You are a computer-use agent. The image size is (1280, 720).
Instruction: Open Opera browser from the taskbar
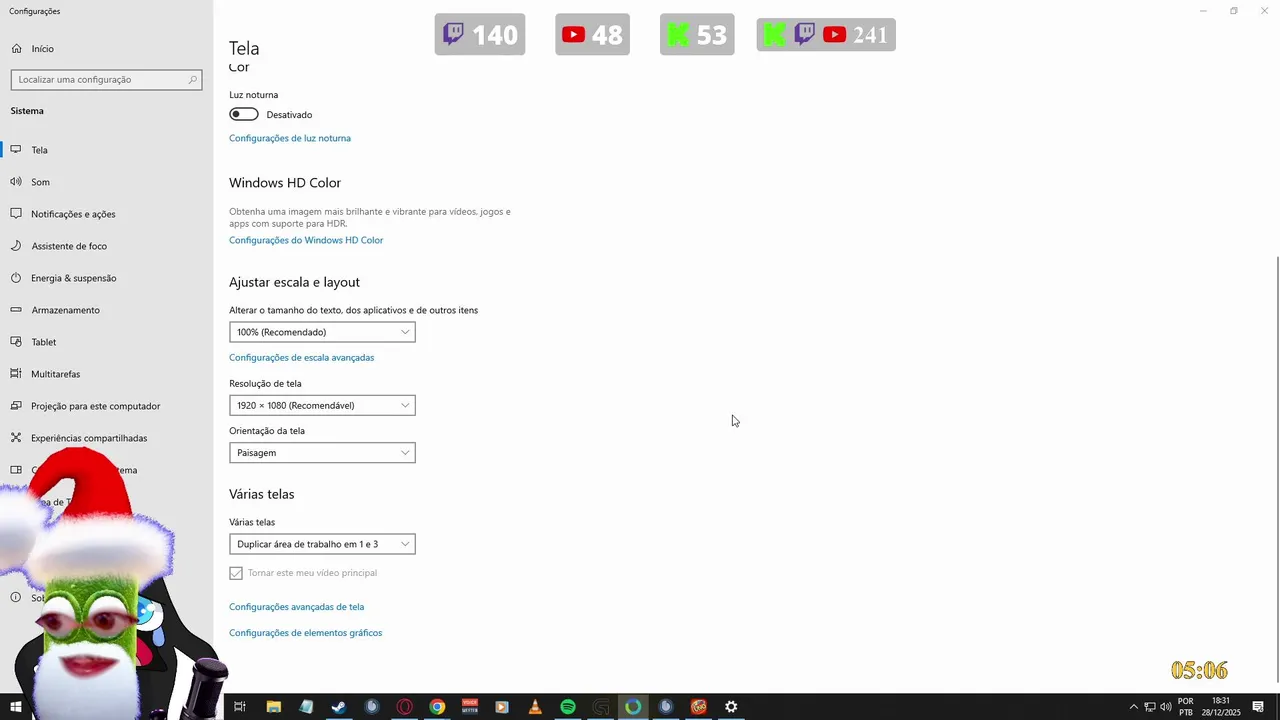(x=405, y=707)
